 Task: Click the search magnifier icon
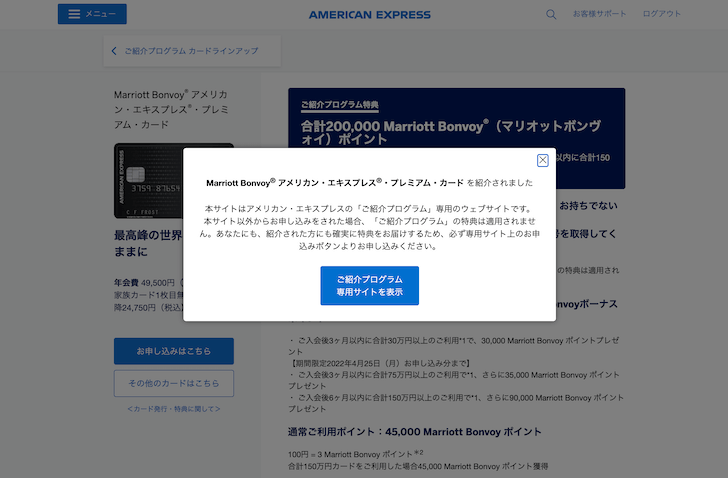tap(551, 14)
